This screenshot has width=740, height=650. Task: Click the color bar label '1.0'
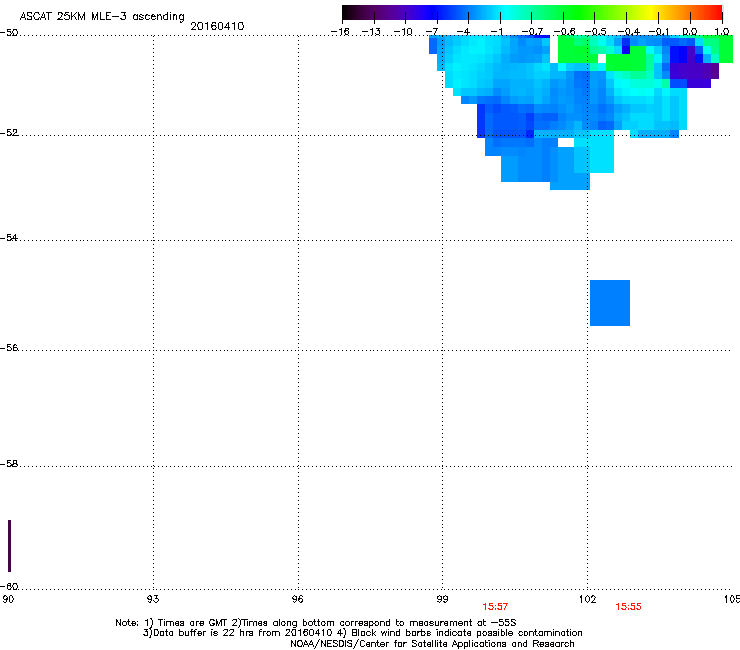(x=722, y=32)
